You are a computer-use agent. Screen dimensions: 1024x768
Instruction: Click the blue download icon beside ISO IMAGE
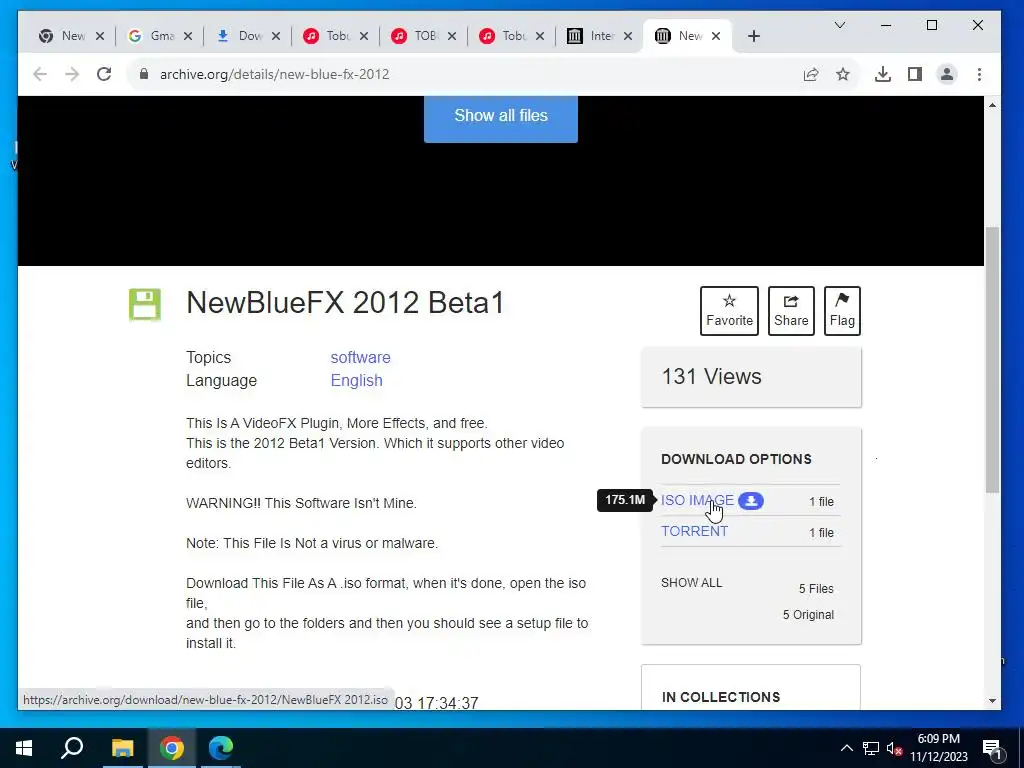point(751,501)
